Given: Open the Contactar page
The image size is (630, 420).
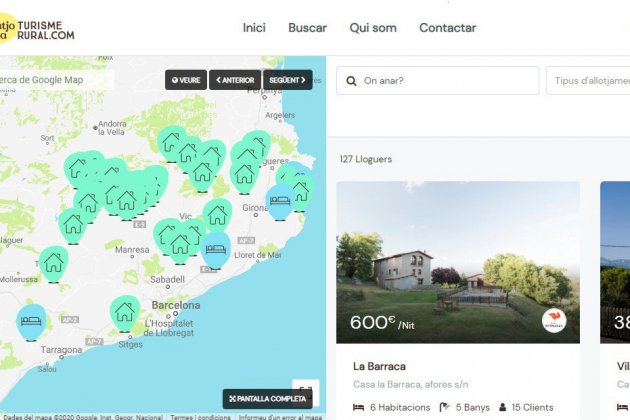Looking at the screenshot, I should (448, 28).
